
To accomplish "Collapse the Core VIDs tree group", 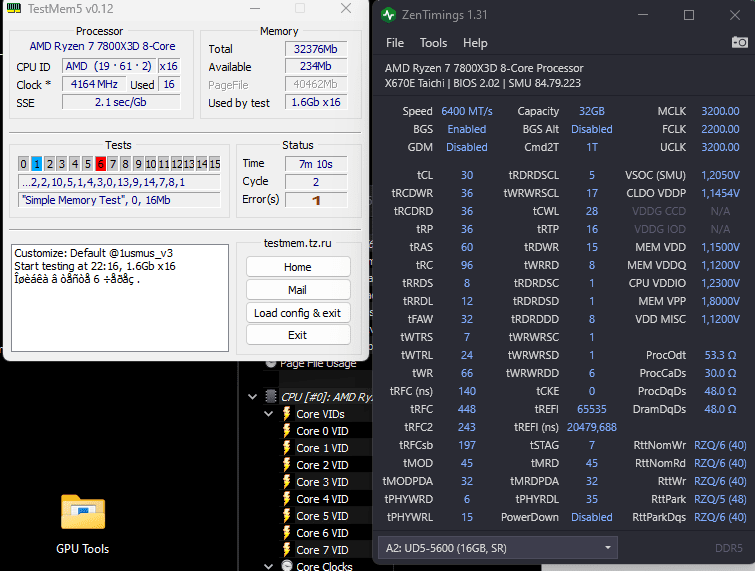I will (x=269, y=414).
